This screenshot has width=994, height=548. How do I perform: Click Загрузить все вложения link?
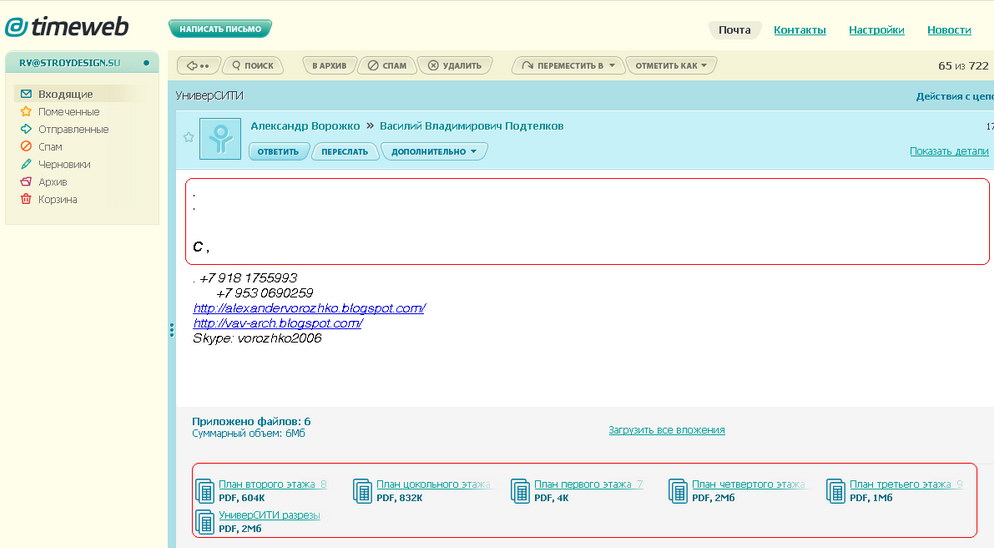click(666, 430)
